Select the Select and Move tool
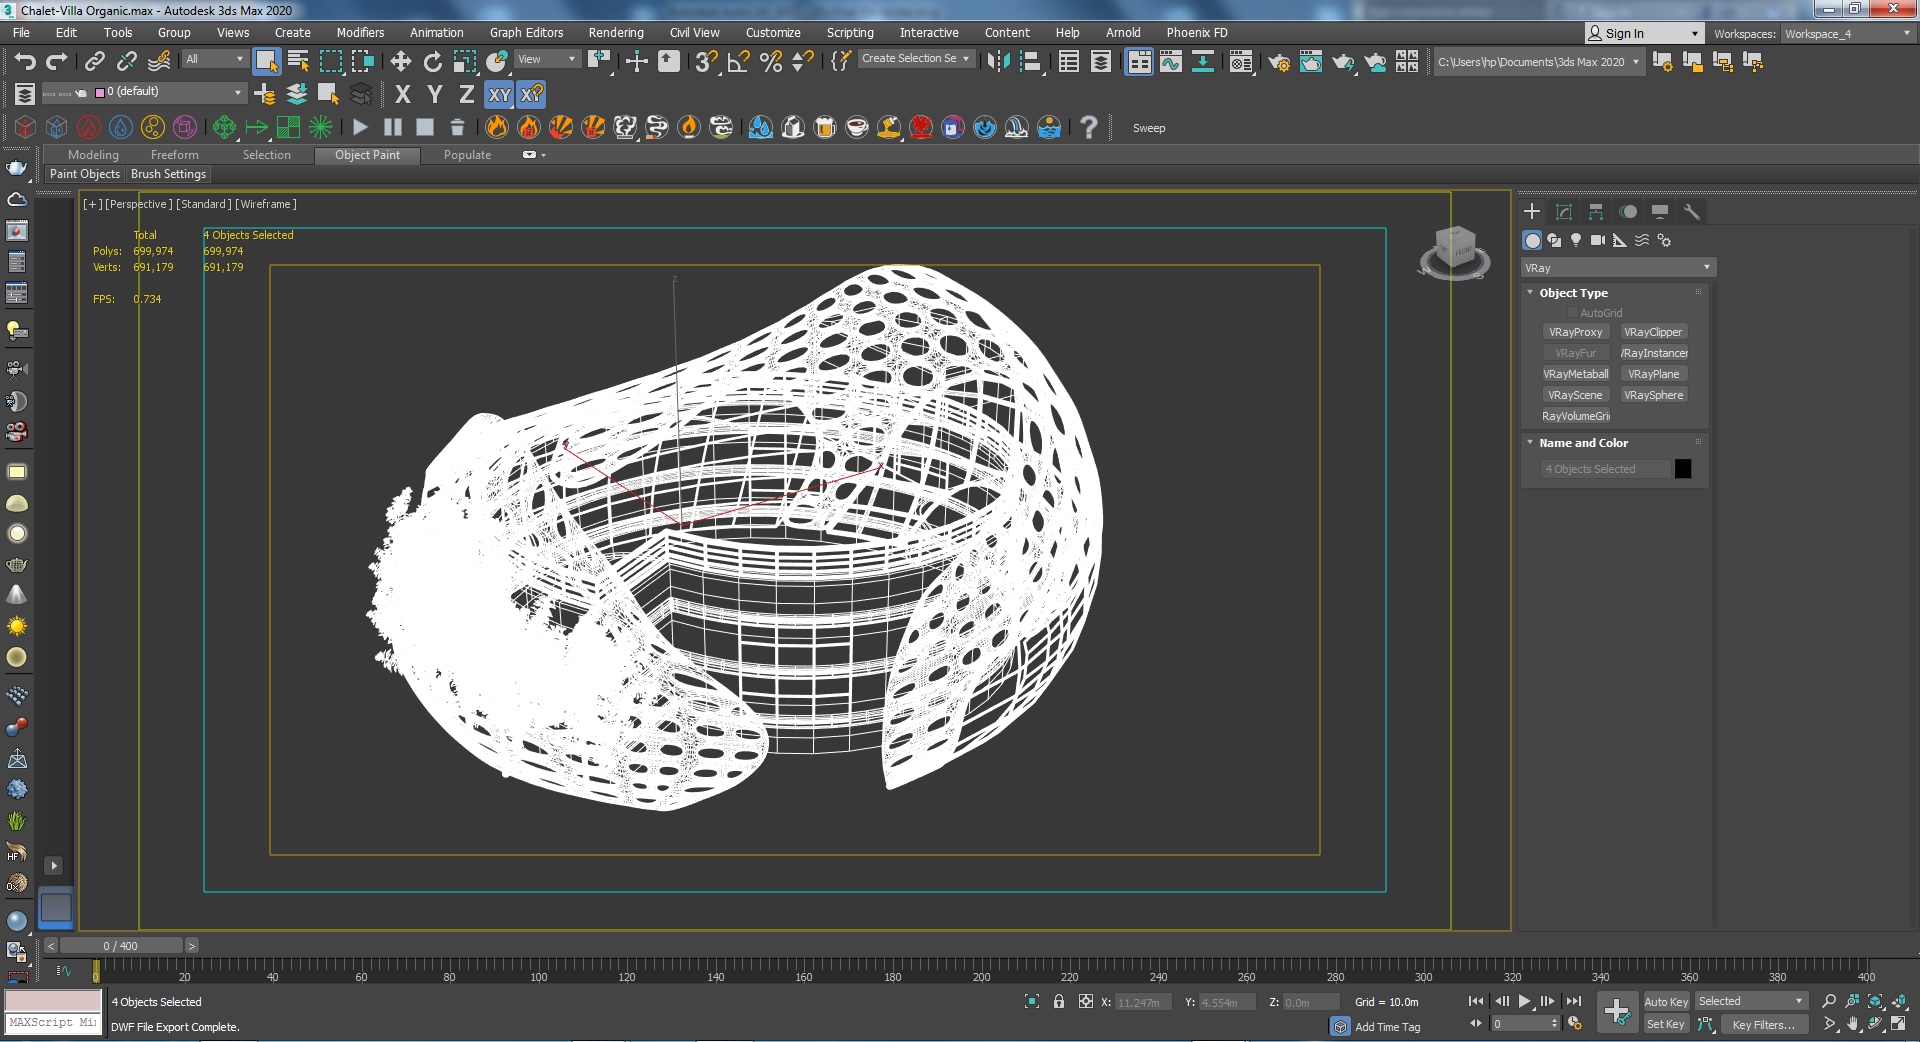This screenshot has height=1042, width=1920. (401, 62)
